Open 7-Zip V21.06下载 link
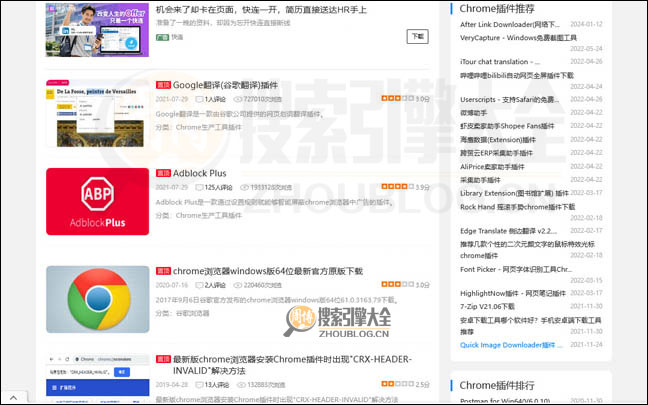This screenshot has width=648, height=405. 487,307
